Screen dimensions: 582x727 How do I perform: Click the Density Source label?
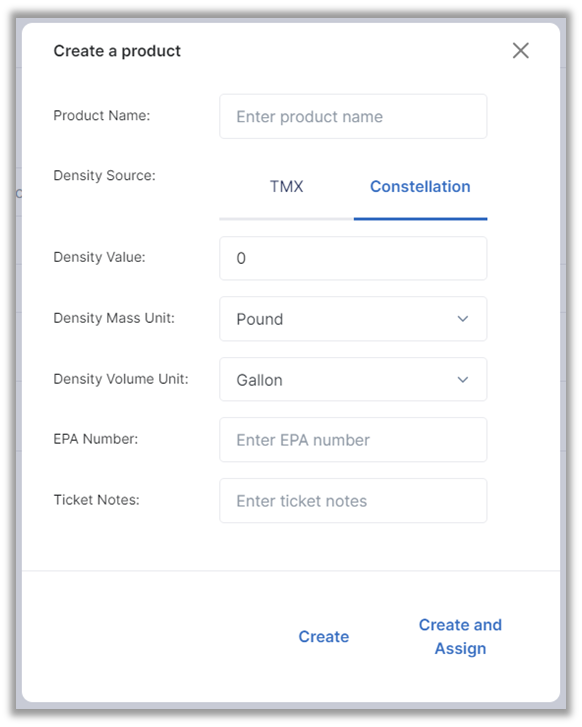(x=104, y=176)
